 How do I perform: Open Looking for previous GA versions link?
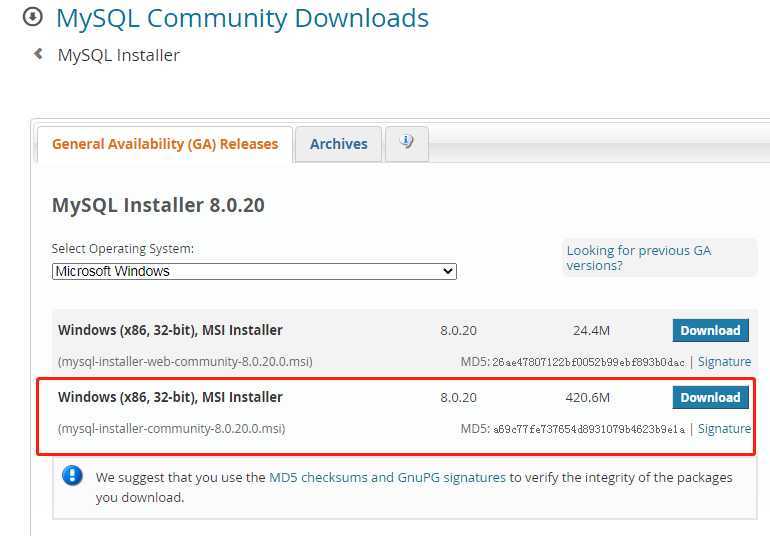tap(638, 257)
